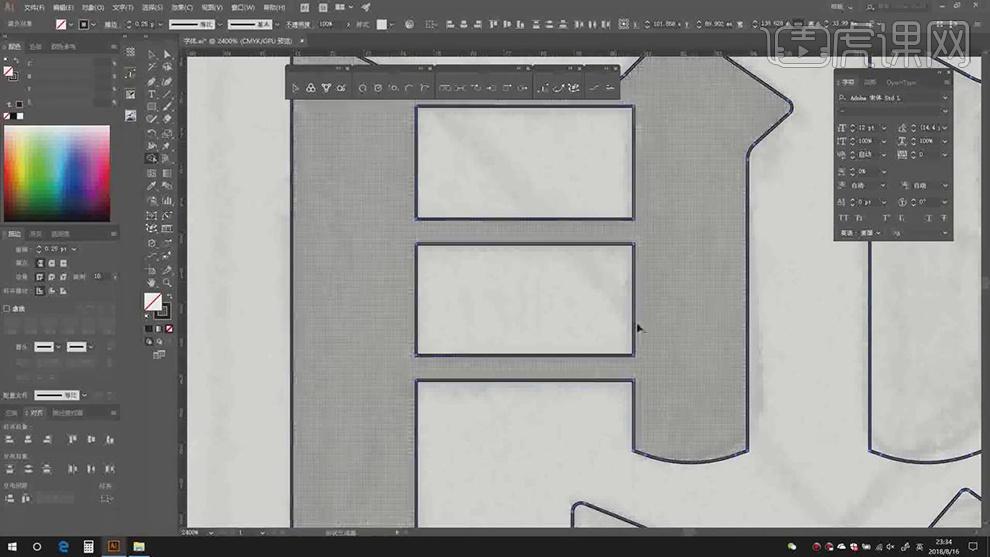Screen dimensions: 990x557
Task: Open zoom level dropdown in status bar
Action: pyautogui.click(x=210, y=532)
